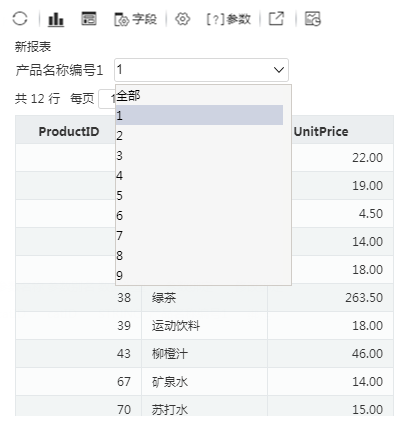The image size is (420, 433).
Task: Click the scheduled report icon
Action: (313, 18)
